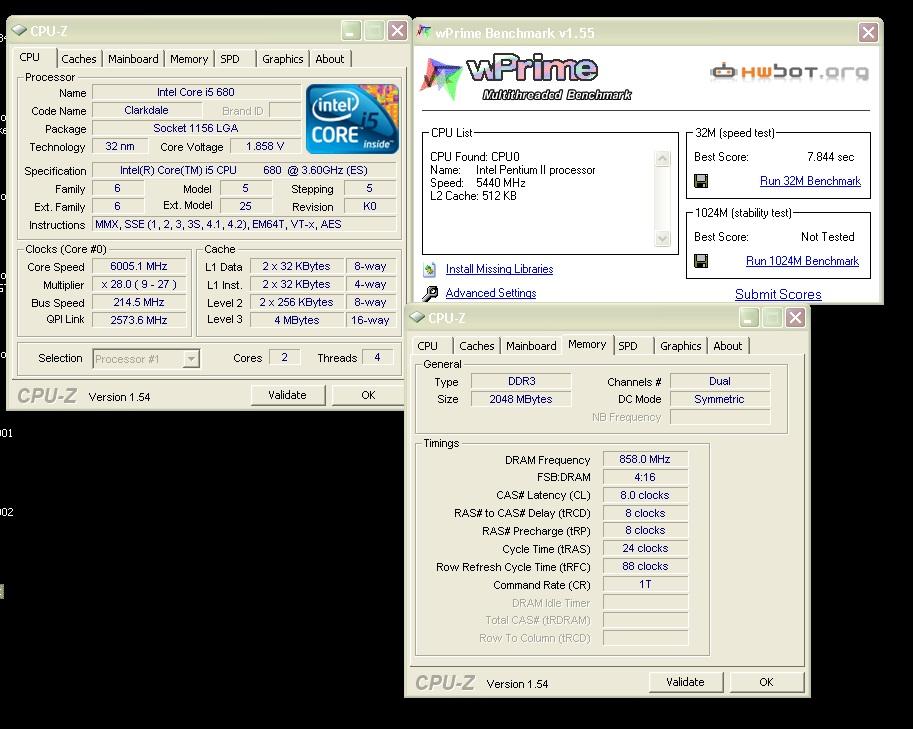
Task: Click the Multiplier value x 28.0 ( 9 - 27 )
Action: click(139, 284)
